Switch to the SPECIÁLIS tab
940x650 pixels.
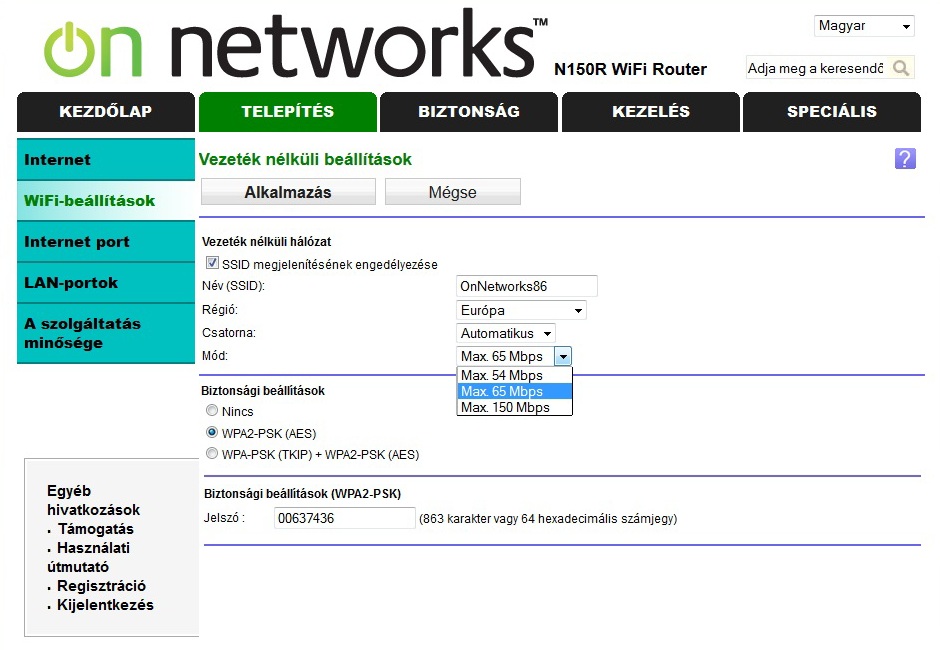pyautogui.click(x=831, y=112)
